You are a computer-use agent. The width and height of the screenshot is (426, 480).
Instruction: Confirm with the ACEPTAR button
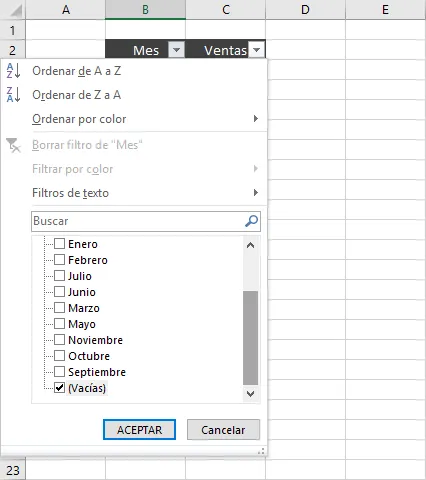pyautogui.click(x=139, y=430)
